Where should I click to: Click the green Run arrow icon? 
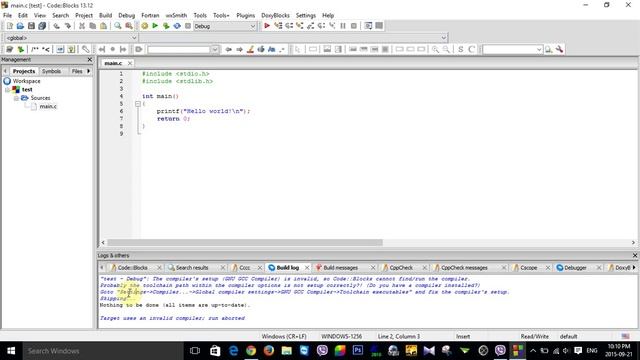tap(155, 26)
